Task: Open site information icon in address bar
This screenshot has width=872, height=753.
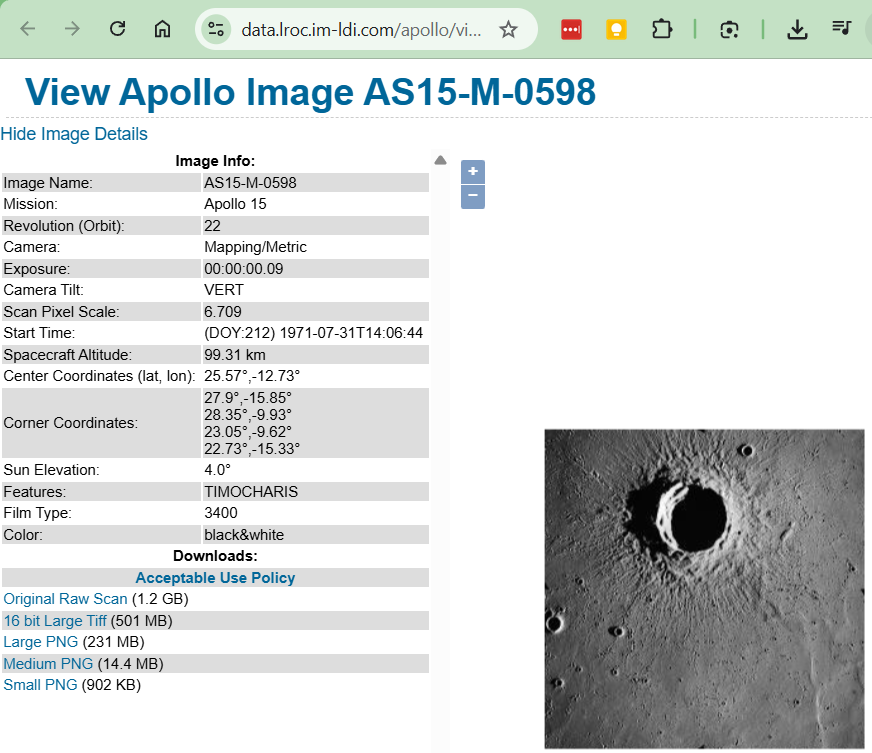Action: coord(215,29)
